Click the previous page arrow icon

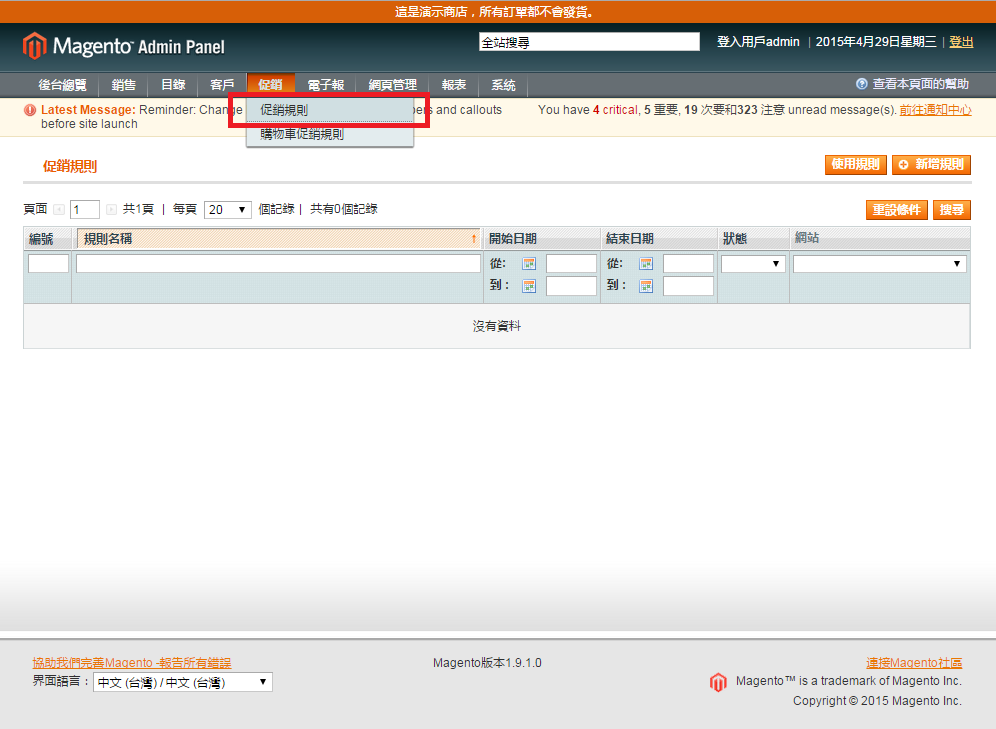pyautogui.click(x=59, y=210)
